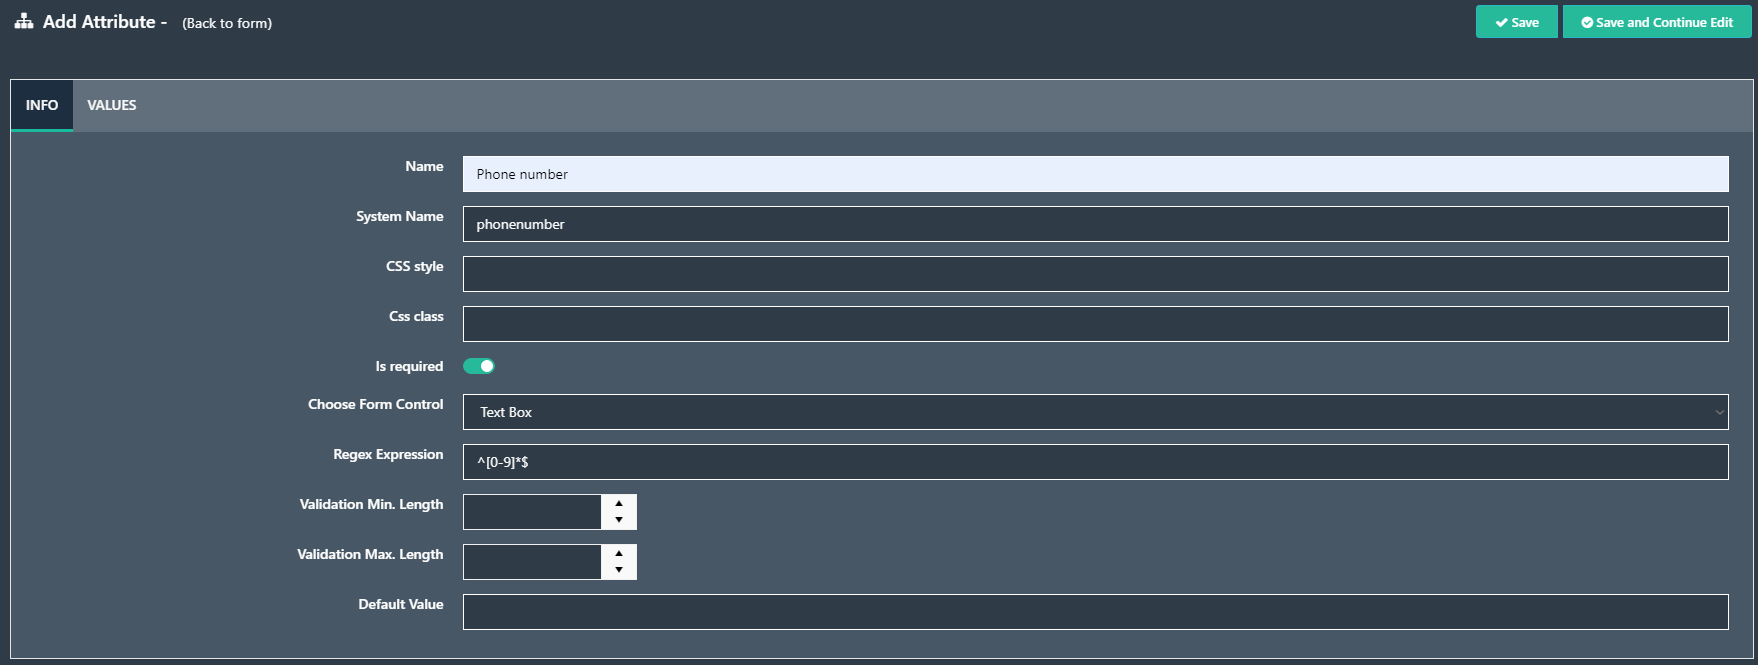Click the Name label
This screenshot has width=1758, height=665.
[424, 166]
